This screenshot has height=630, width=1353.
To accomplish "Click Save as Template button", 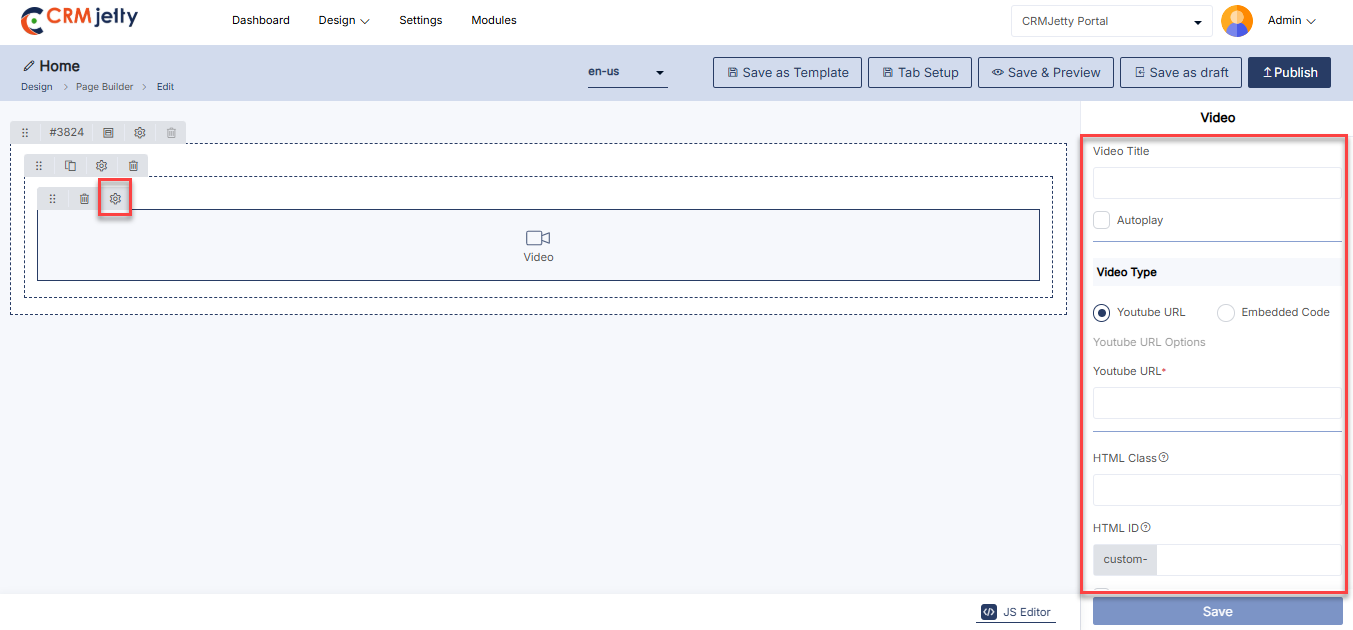I will (x=787, y=73).
